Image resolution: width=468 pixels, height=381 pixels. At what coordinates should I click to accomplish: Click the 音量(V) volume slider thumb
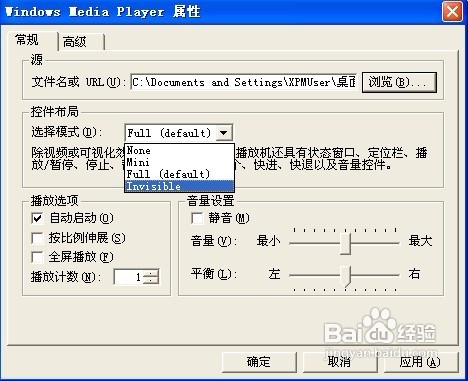pyautogui.click(x=346, y=243)
